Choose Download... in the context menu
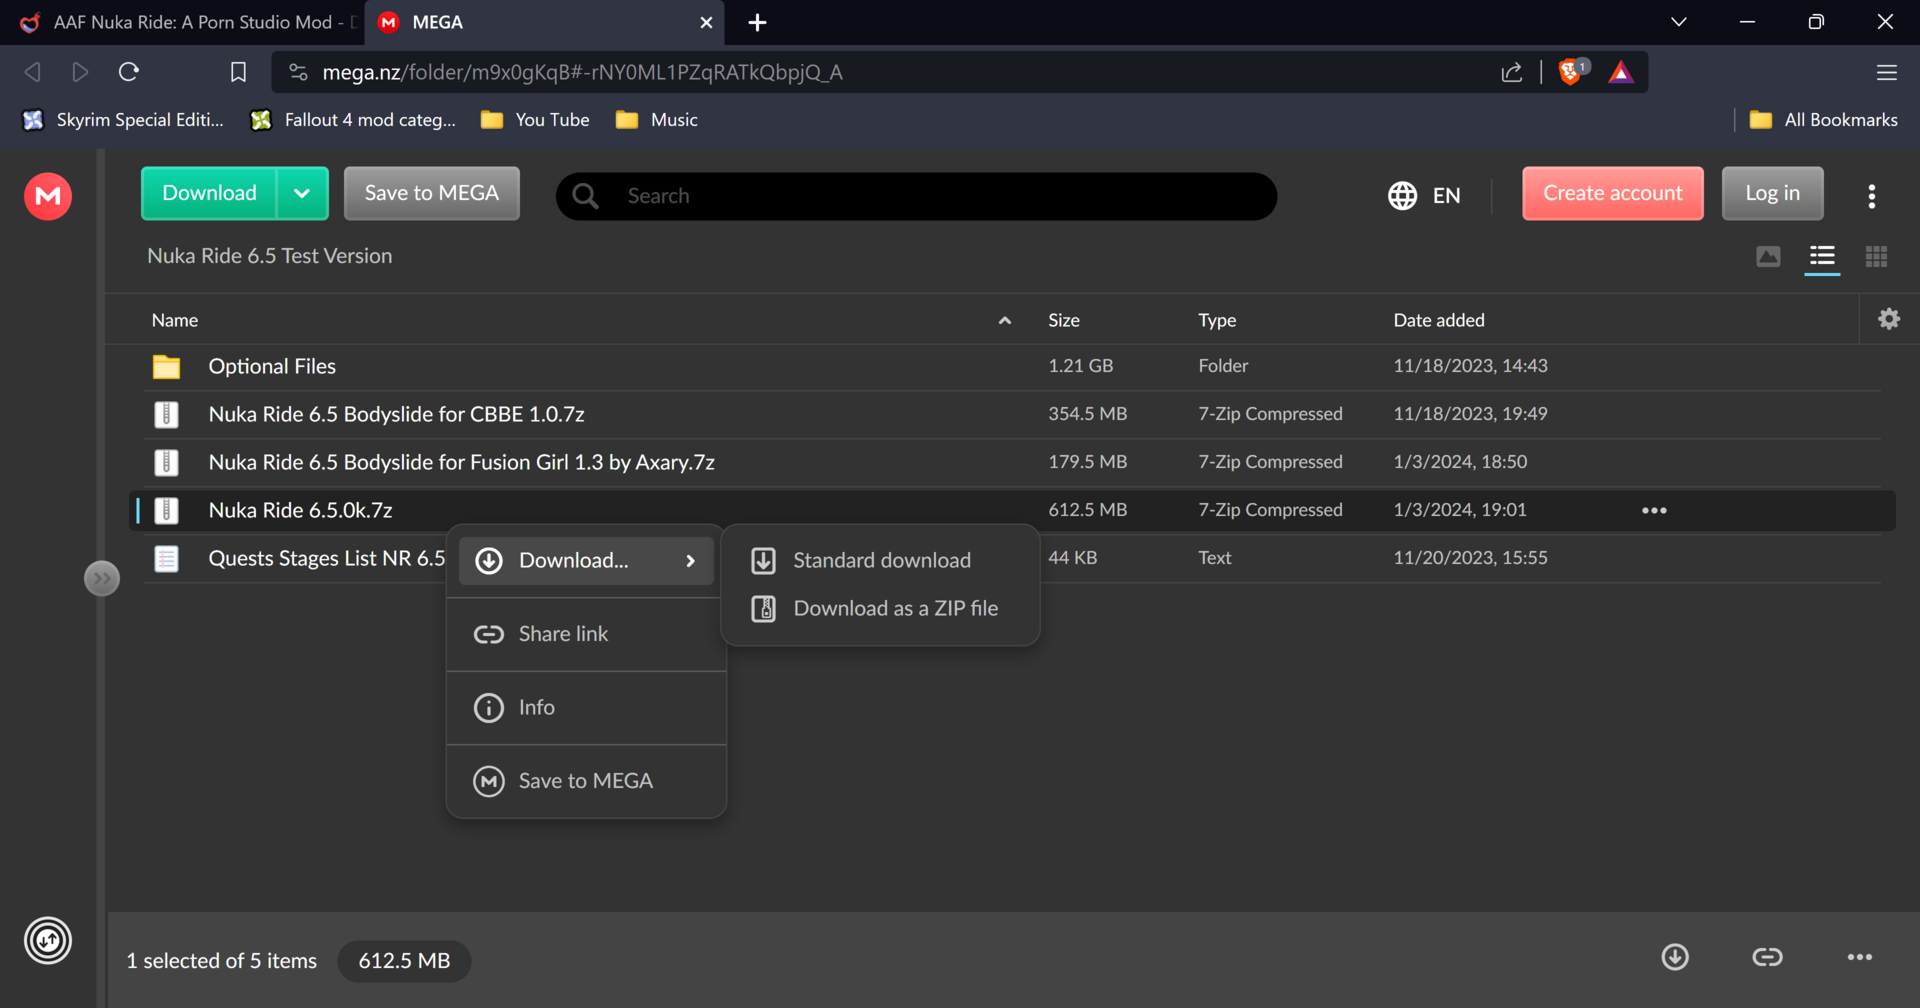This screenshot has height=1008, width=1920. 586,561
